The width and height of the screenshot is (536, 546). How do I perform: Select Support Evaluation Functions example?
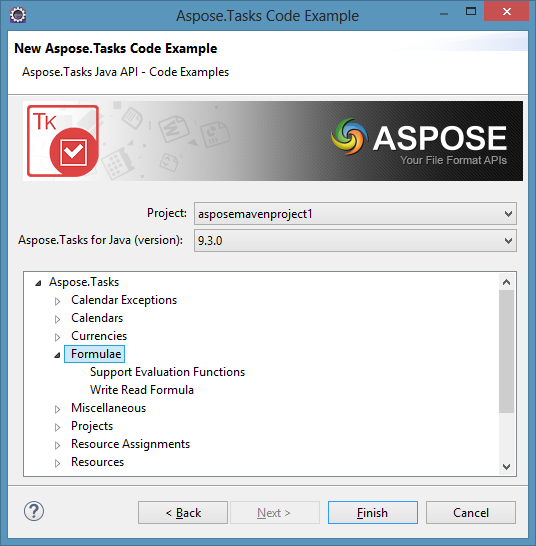pos(167,372)
